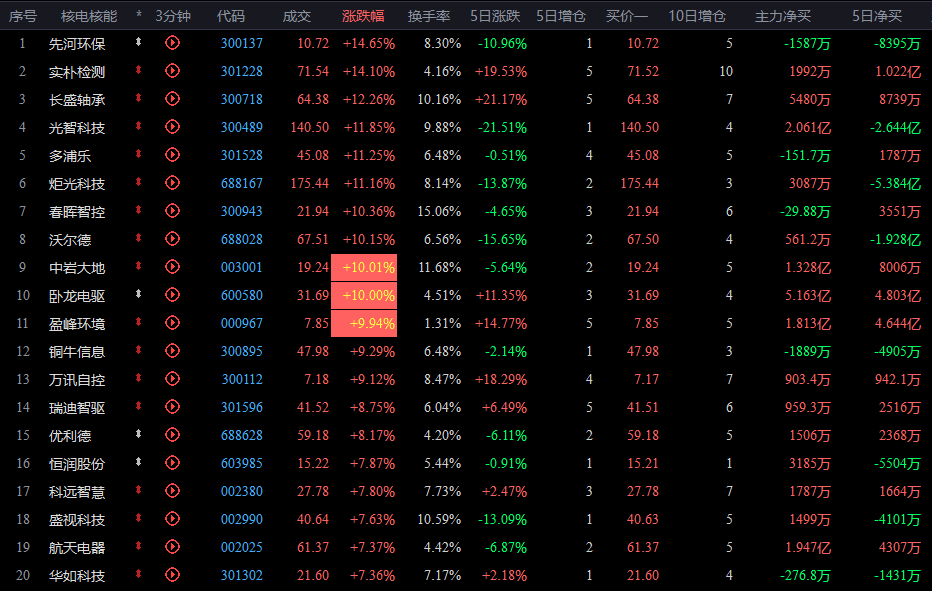Click -5.384亿 five-day net buy value
Screen dimensions: 932x591
tap(895, 183)
